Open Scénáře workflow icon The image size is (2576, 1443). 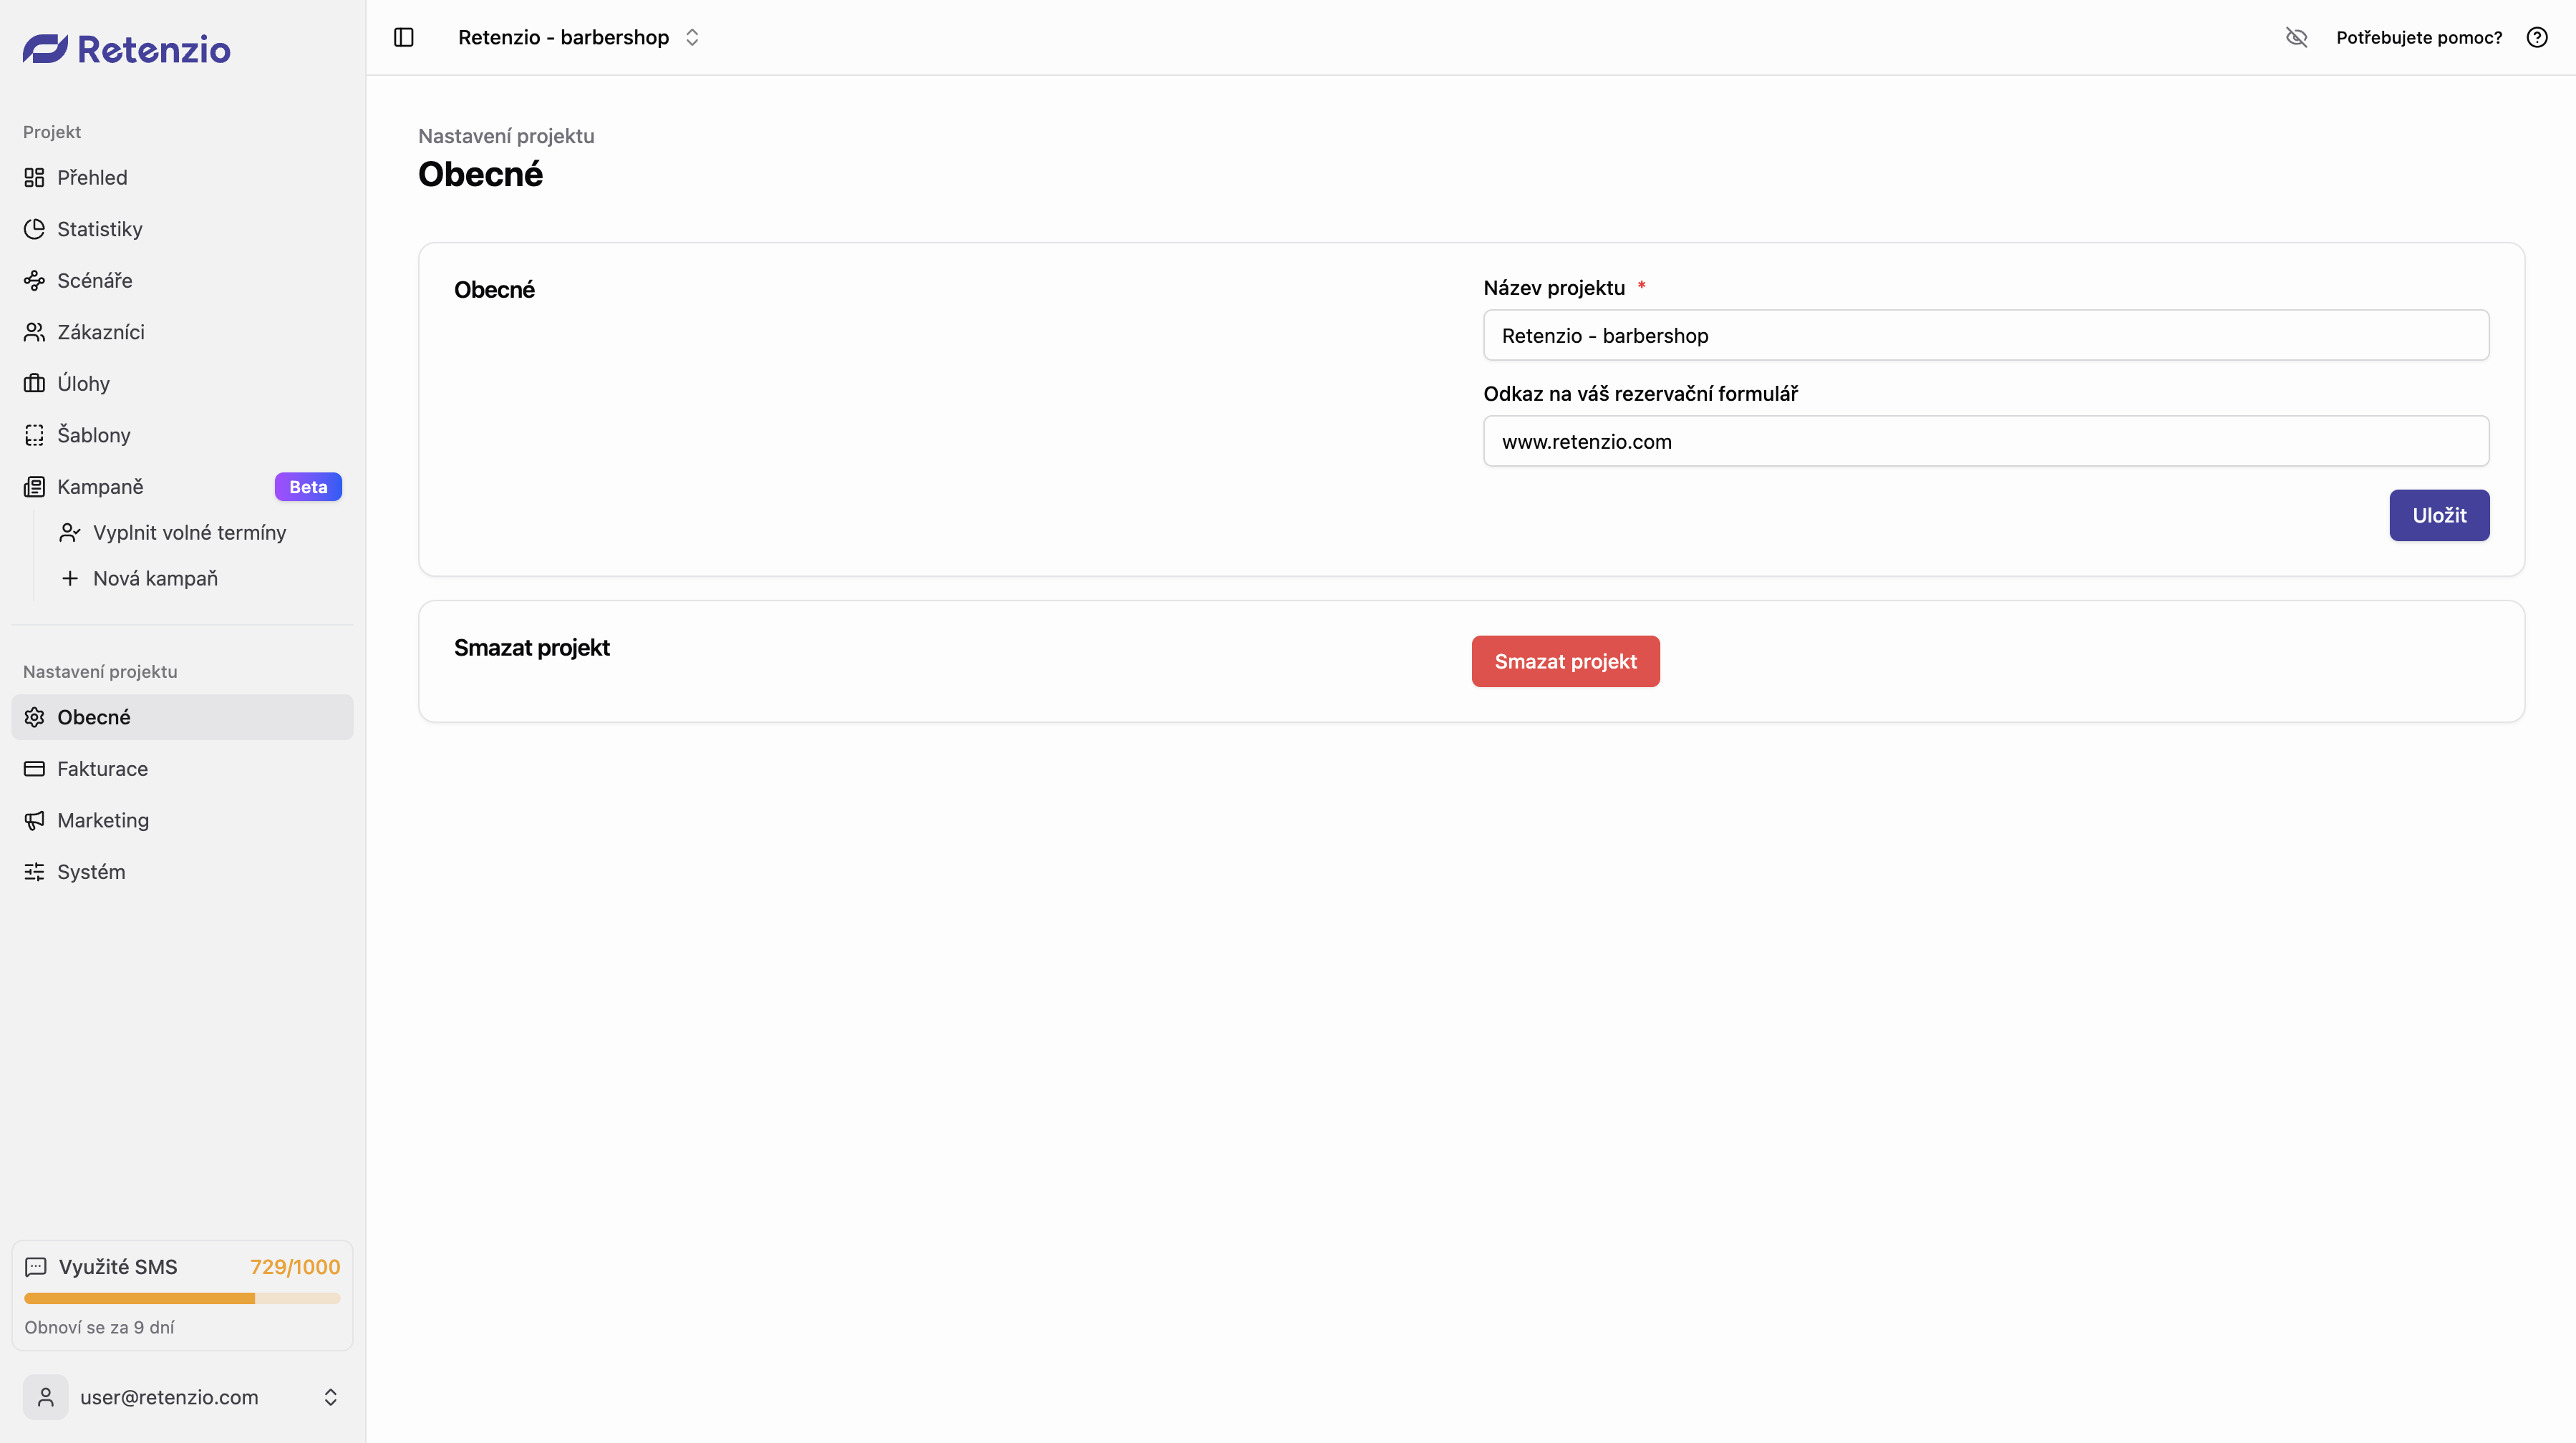pos(34,280)
